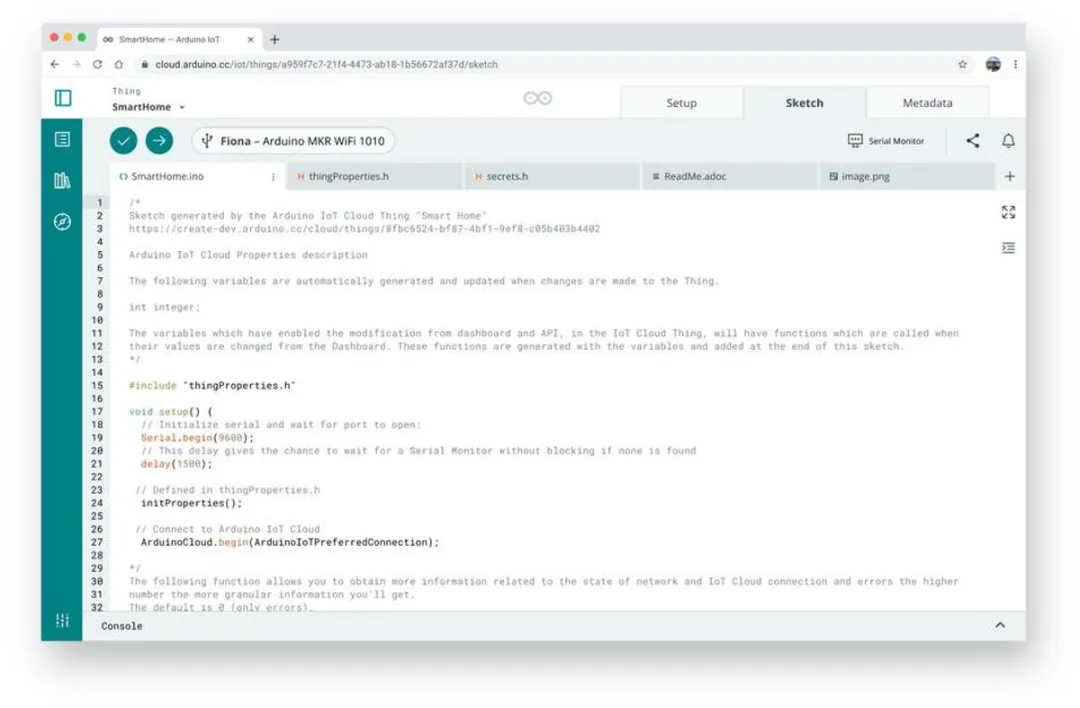Viewport: 1080px width, 708px height.
Task: Click the Verify checkmark button
Action: 123,140
